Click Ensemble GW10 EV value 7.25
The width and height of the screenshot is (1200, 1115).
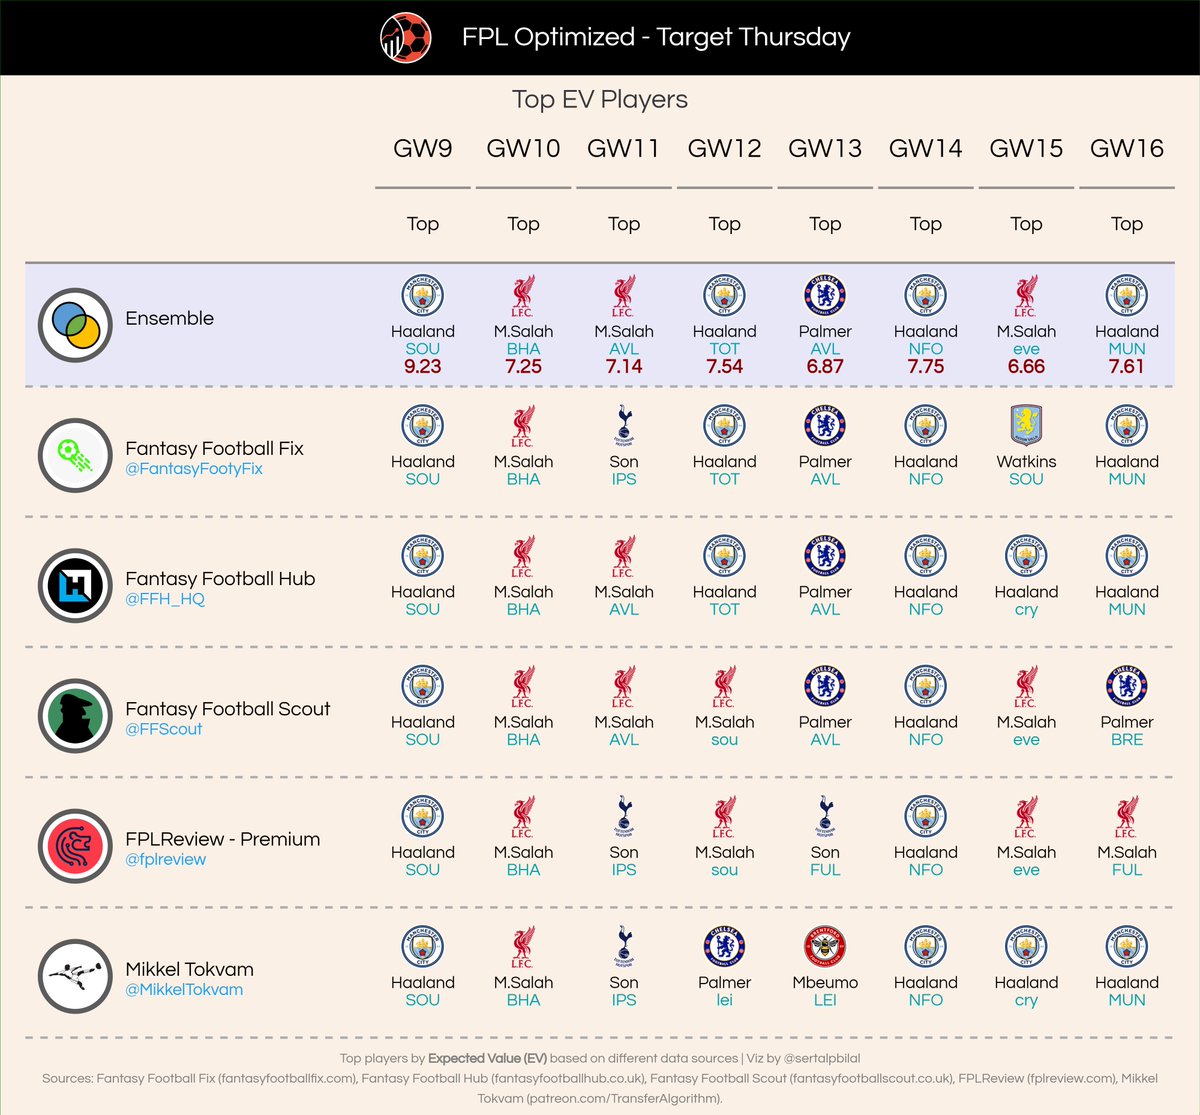[523, 366]
